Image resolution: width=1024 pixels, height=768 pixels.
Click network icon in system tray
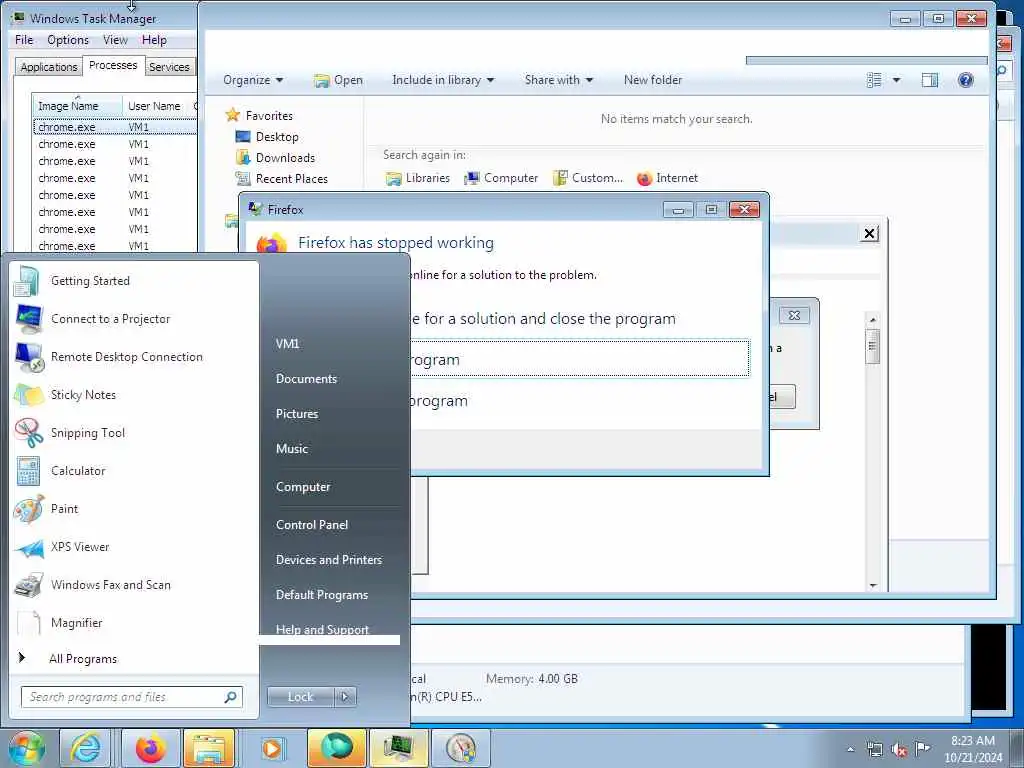coord(874,749)
